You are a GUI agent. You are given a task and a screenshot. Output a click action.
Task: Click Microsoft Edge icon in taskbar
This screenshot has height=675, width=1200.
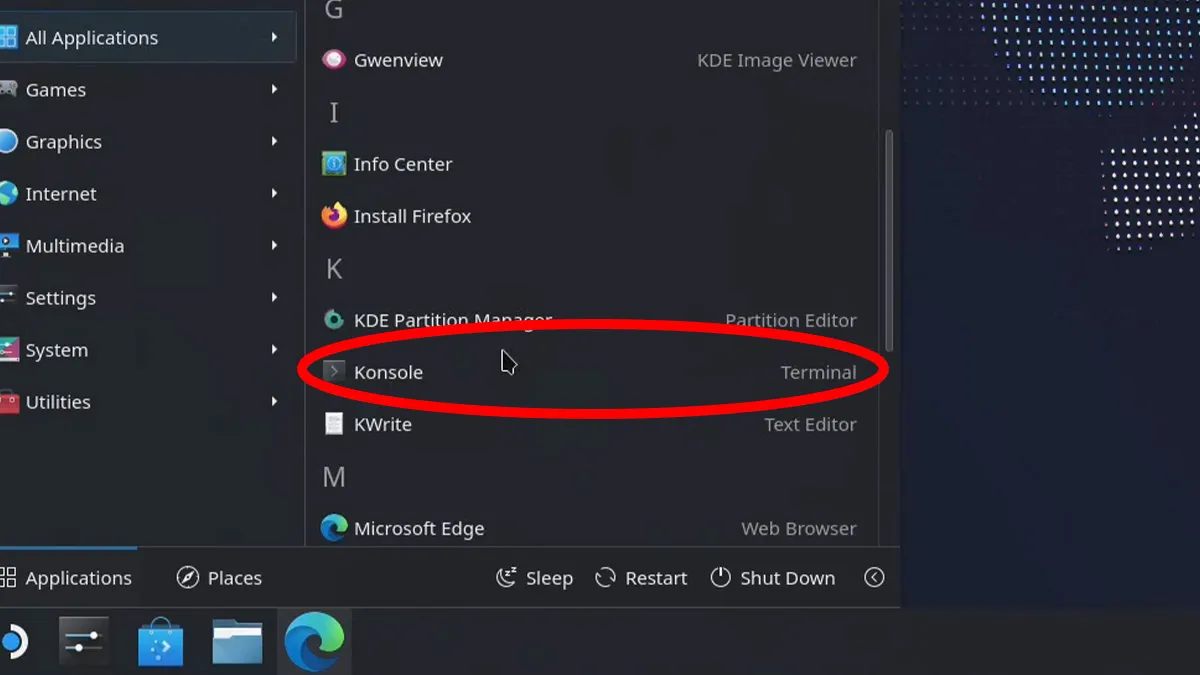[314, 642]
